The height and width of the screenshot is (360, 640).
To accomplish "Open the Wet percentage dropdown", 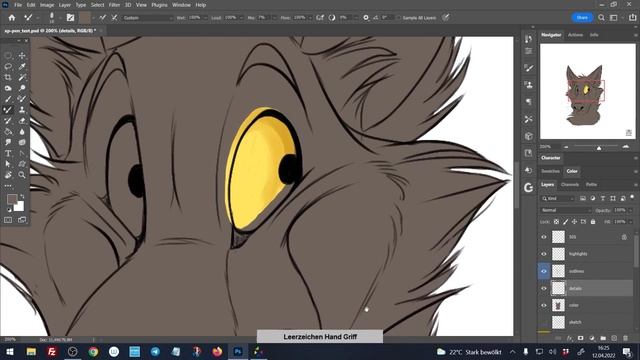I will tap(205, 18).
